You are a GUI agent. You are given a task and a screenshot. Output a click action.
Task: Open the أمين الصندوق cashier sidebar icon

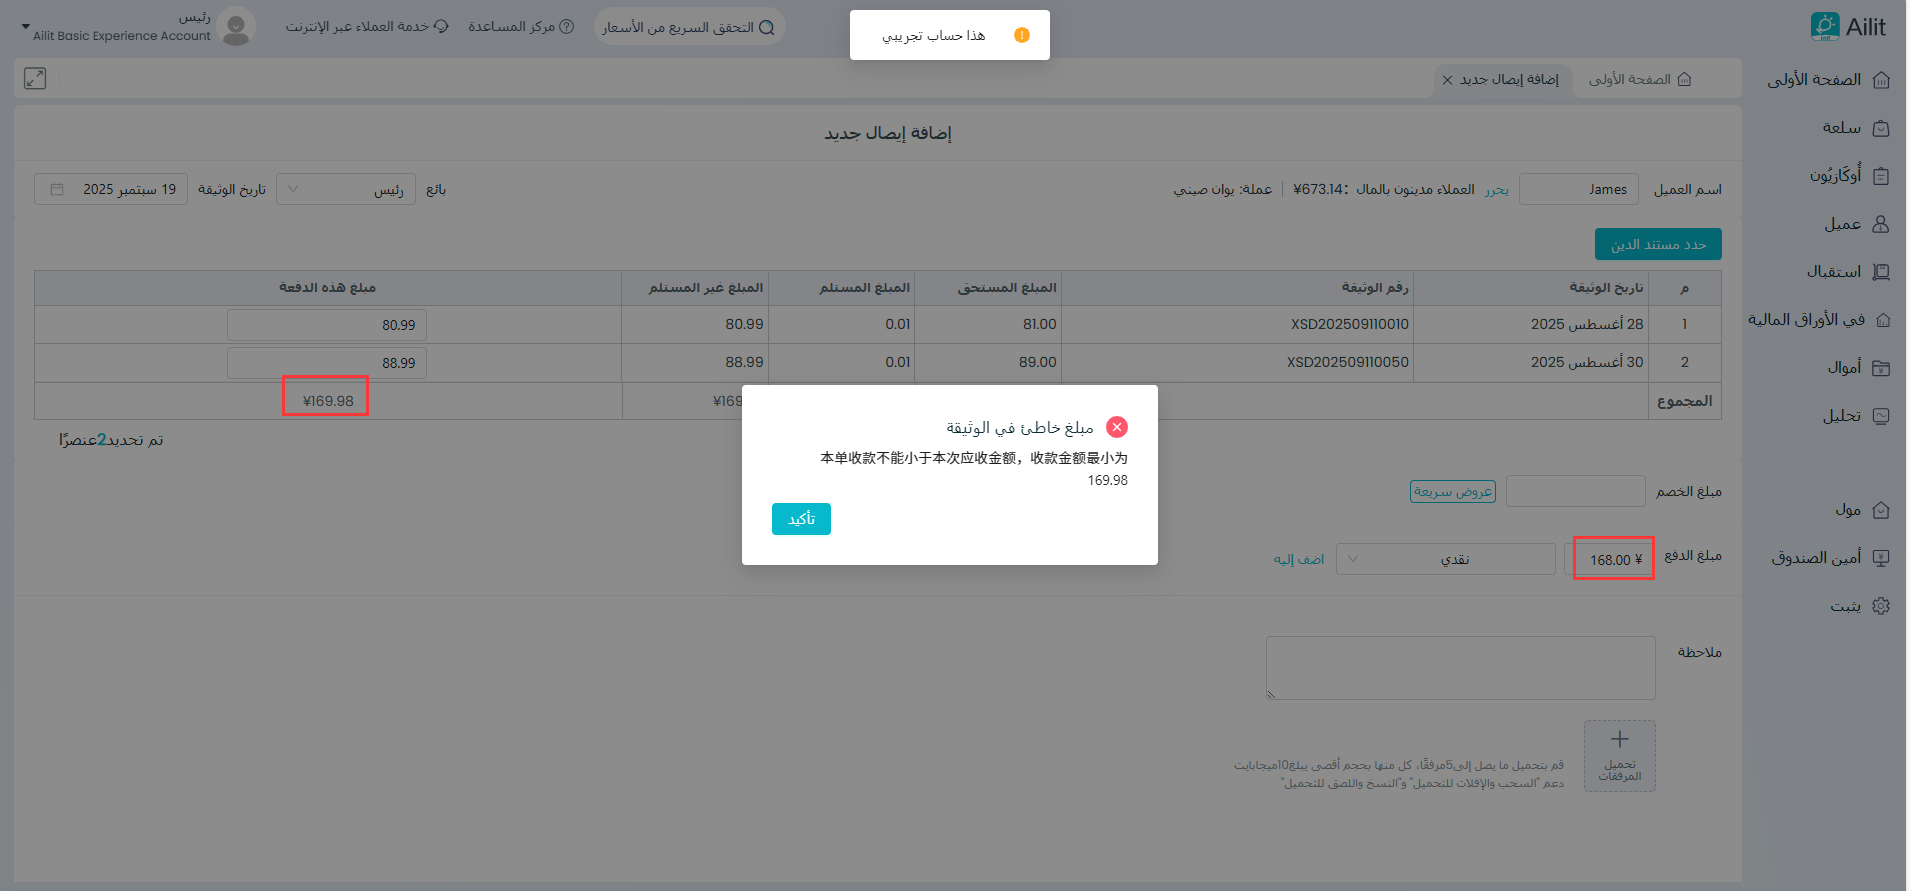point(1880,558)
